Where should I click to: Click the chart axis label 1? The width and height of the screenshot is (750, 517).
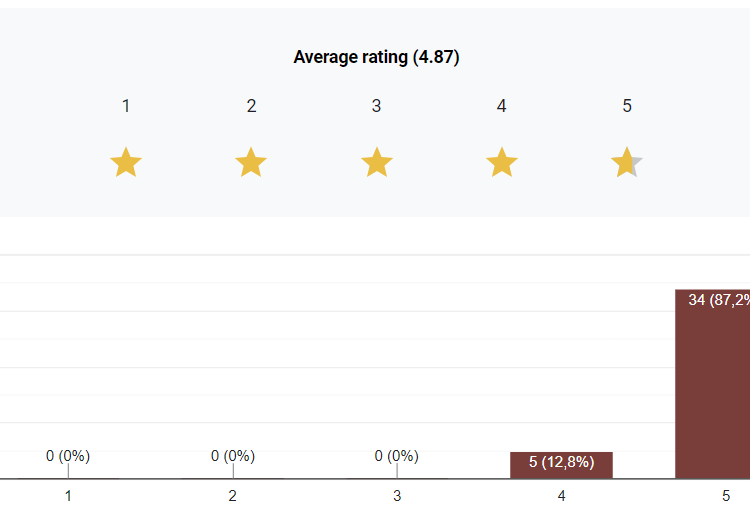click(x=68, y=496)
